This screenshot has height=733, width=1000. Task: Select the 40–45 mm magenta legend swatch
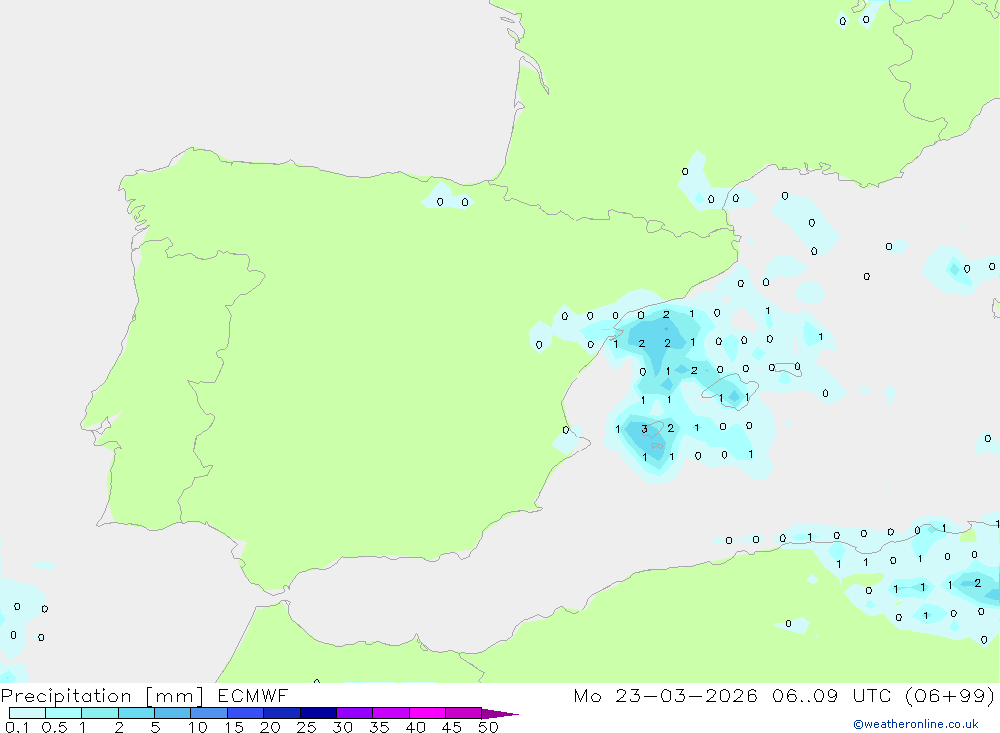point(427,713)
